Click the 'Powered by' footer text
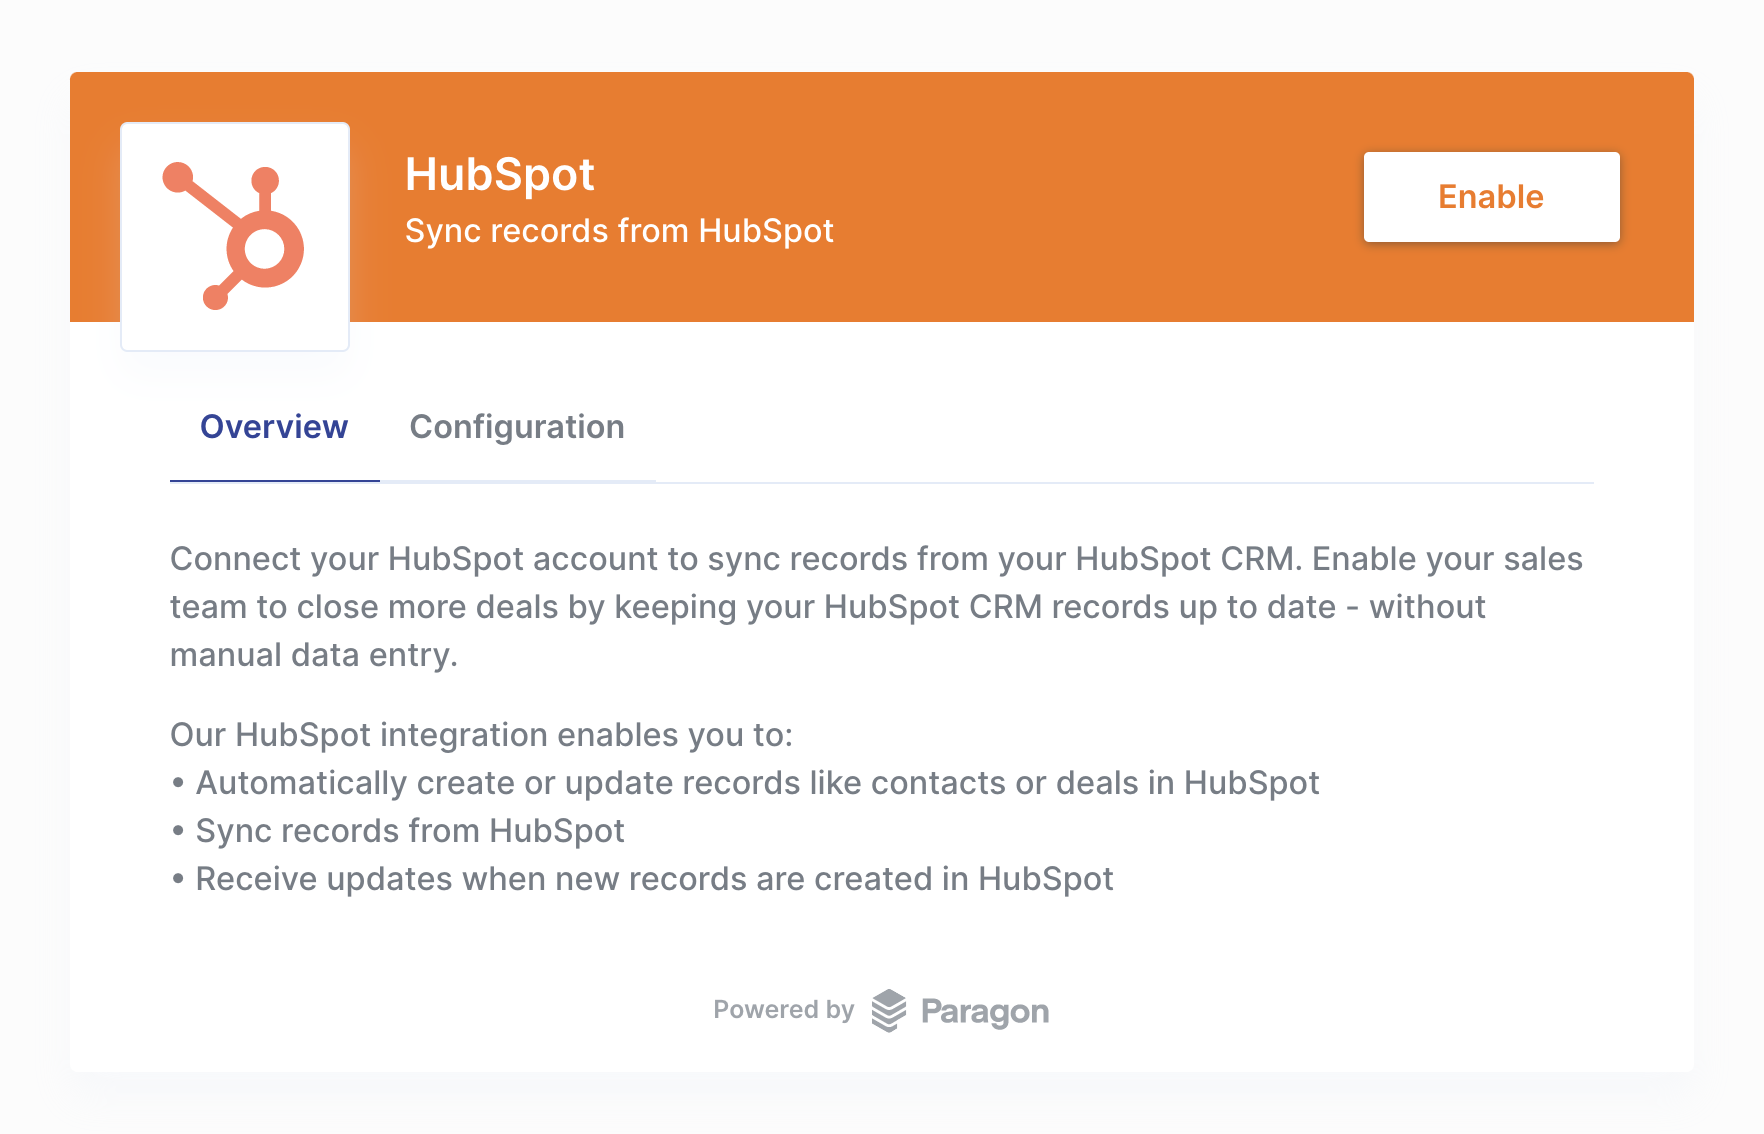1764x1134 pixels. coord(783,1010)
